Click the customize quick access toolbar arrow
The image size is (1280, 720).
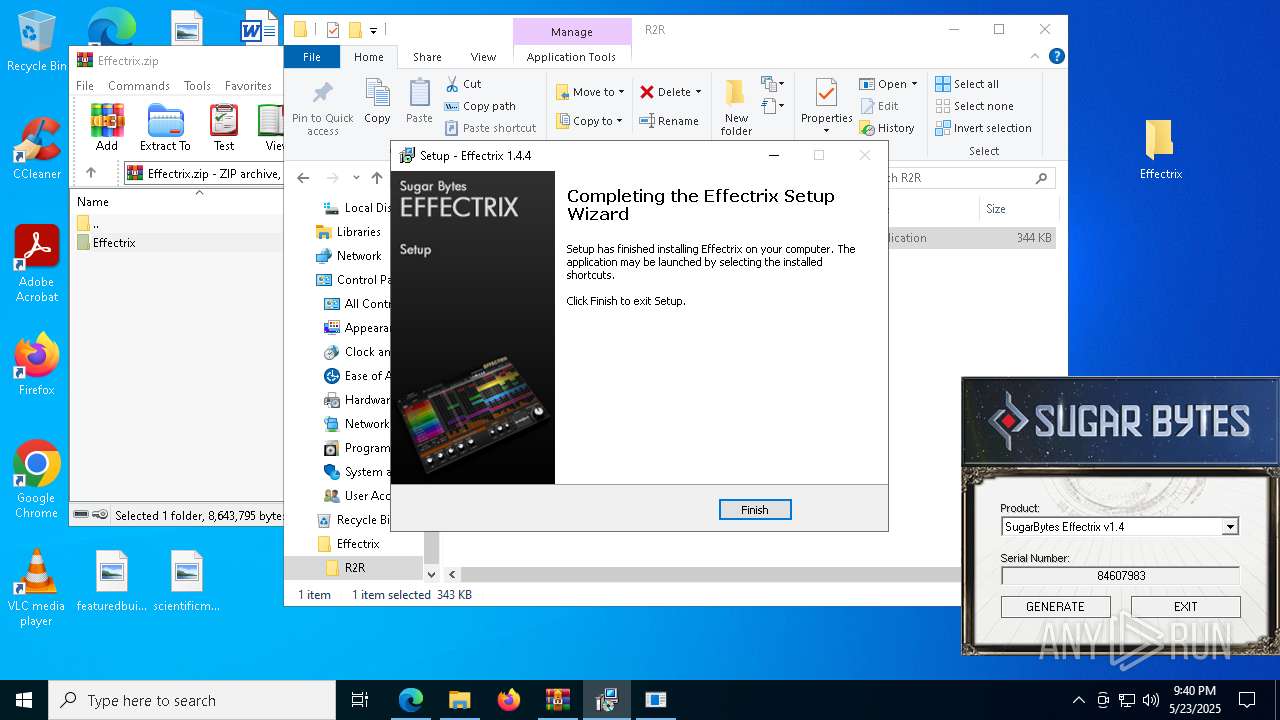coord(373,30)
